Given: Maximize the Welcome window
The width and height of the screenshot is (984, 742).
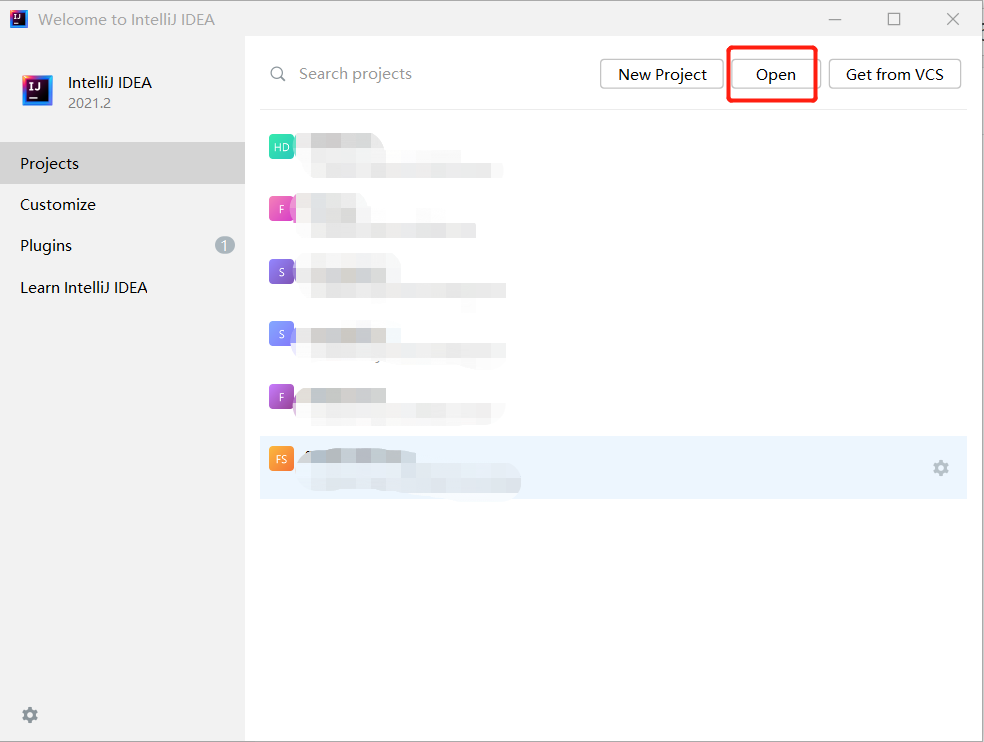Looking at the screenshot, I should pos(894,19).
